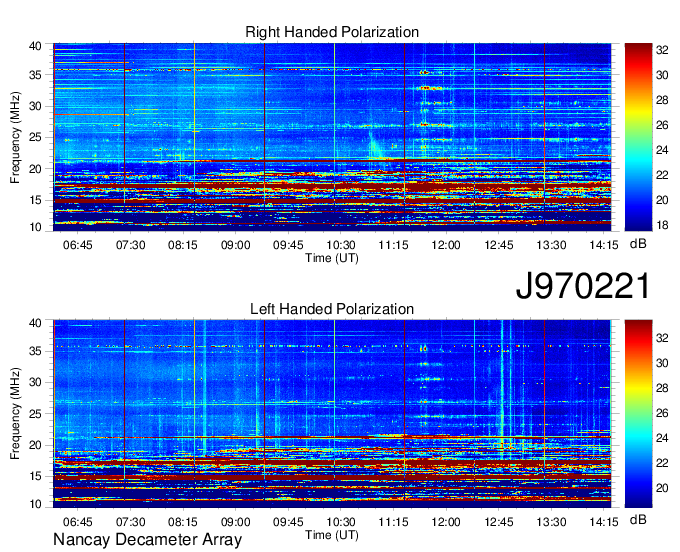Click the 11:15 tick under Right Handed plot

[393, 245]
